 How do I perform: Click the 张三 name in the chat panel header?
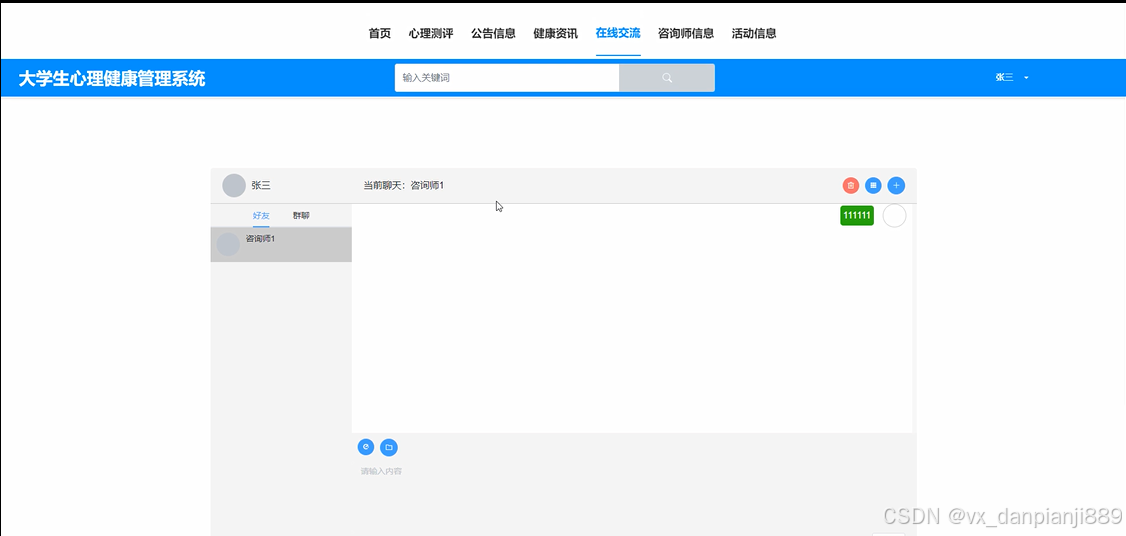tap(261, 185)
